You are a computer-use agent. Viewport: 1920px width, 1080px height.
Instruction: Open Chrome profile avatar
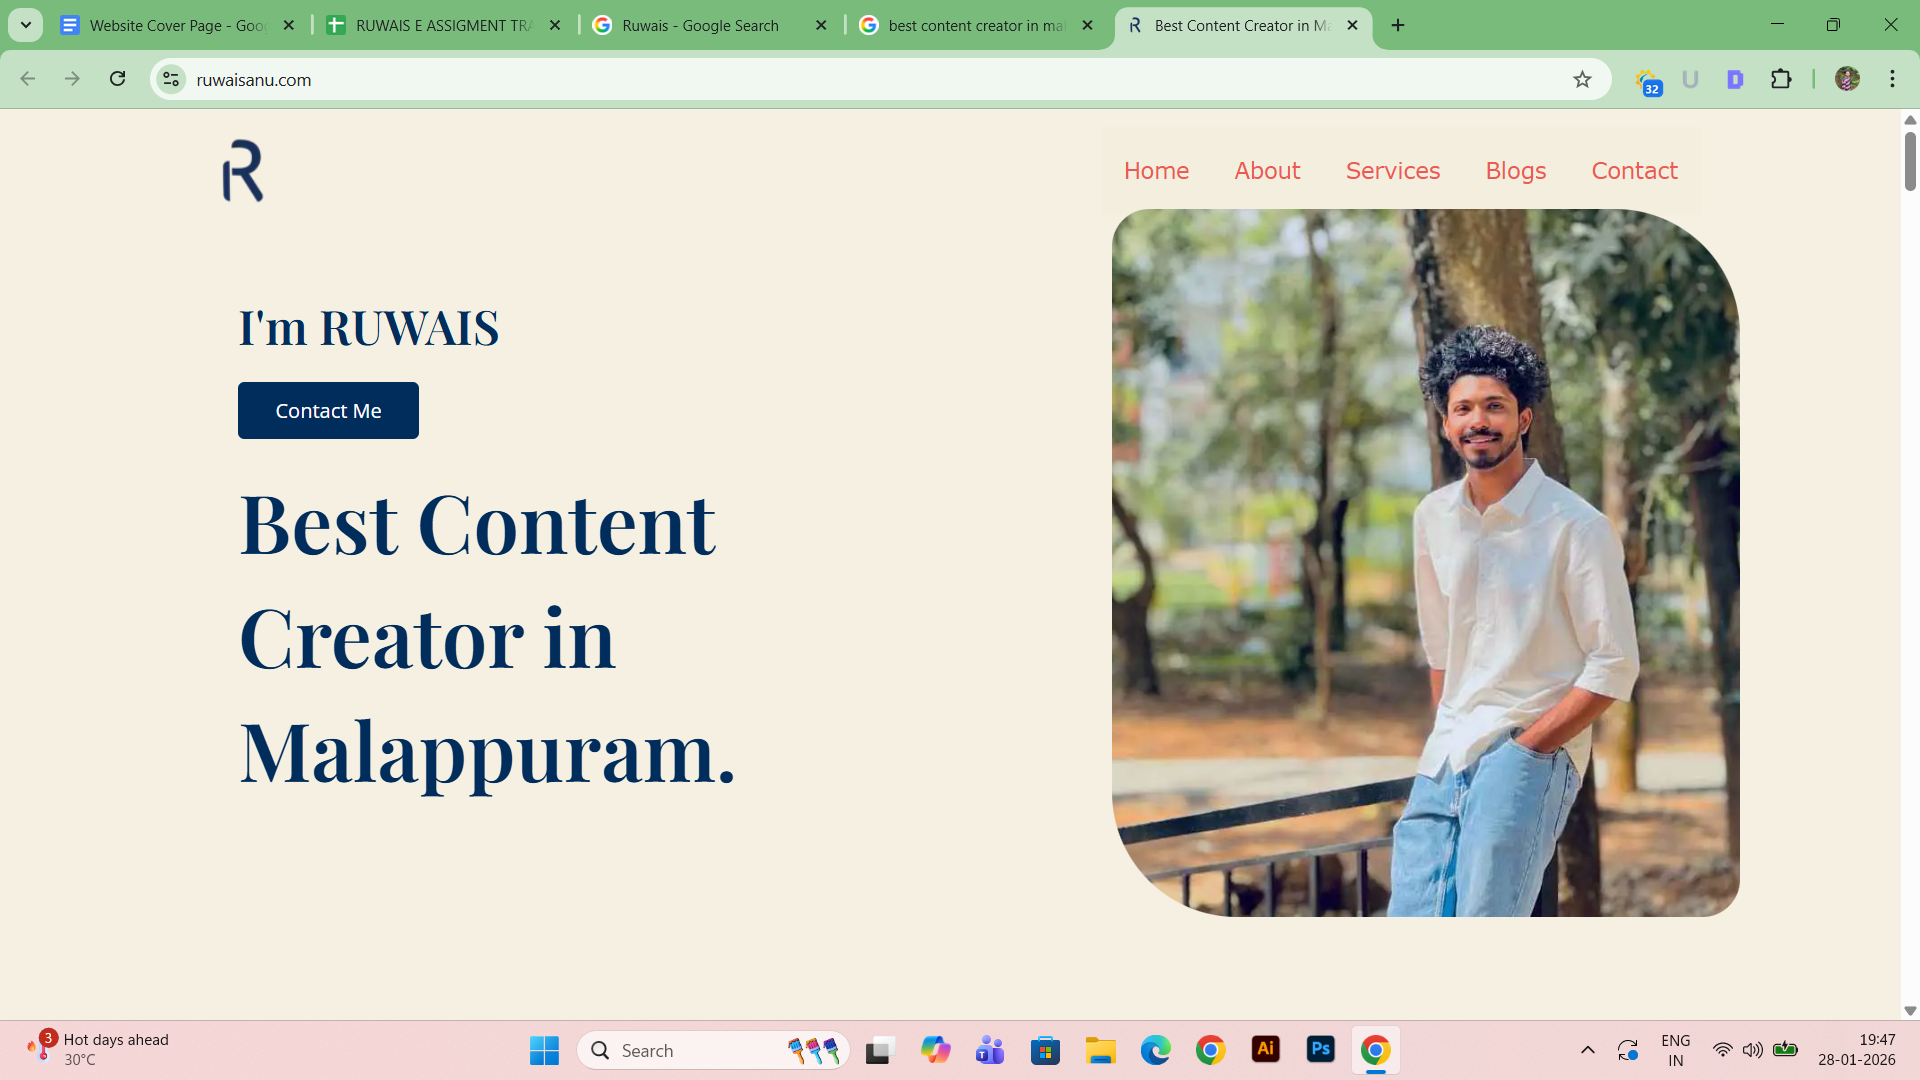click(x=1847, y=79)
